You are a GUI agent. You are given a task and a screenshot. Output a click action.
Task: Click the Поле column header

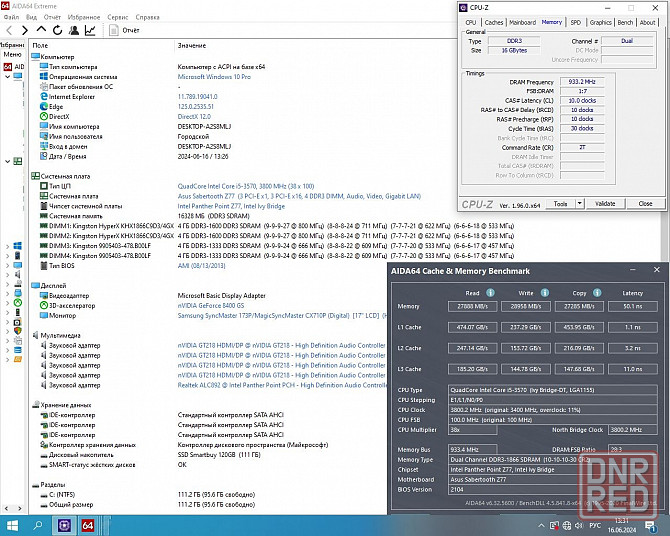coord(40,45)
